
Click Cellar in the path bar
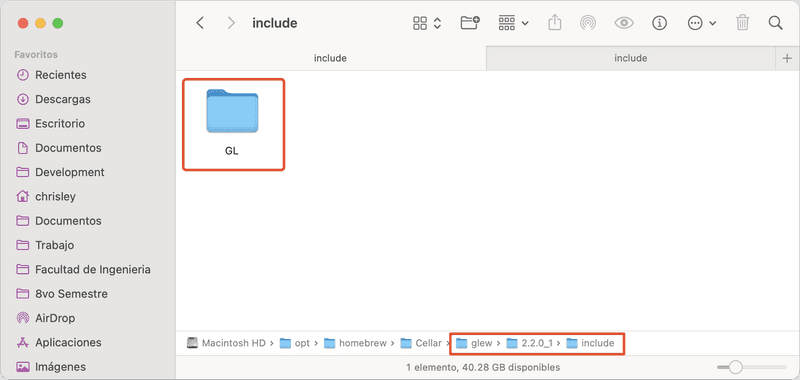[x=421, y=343]
